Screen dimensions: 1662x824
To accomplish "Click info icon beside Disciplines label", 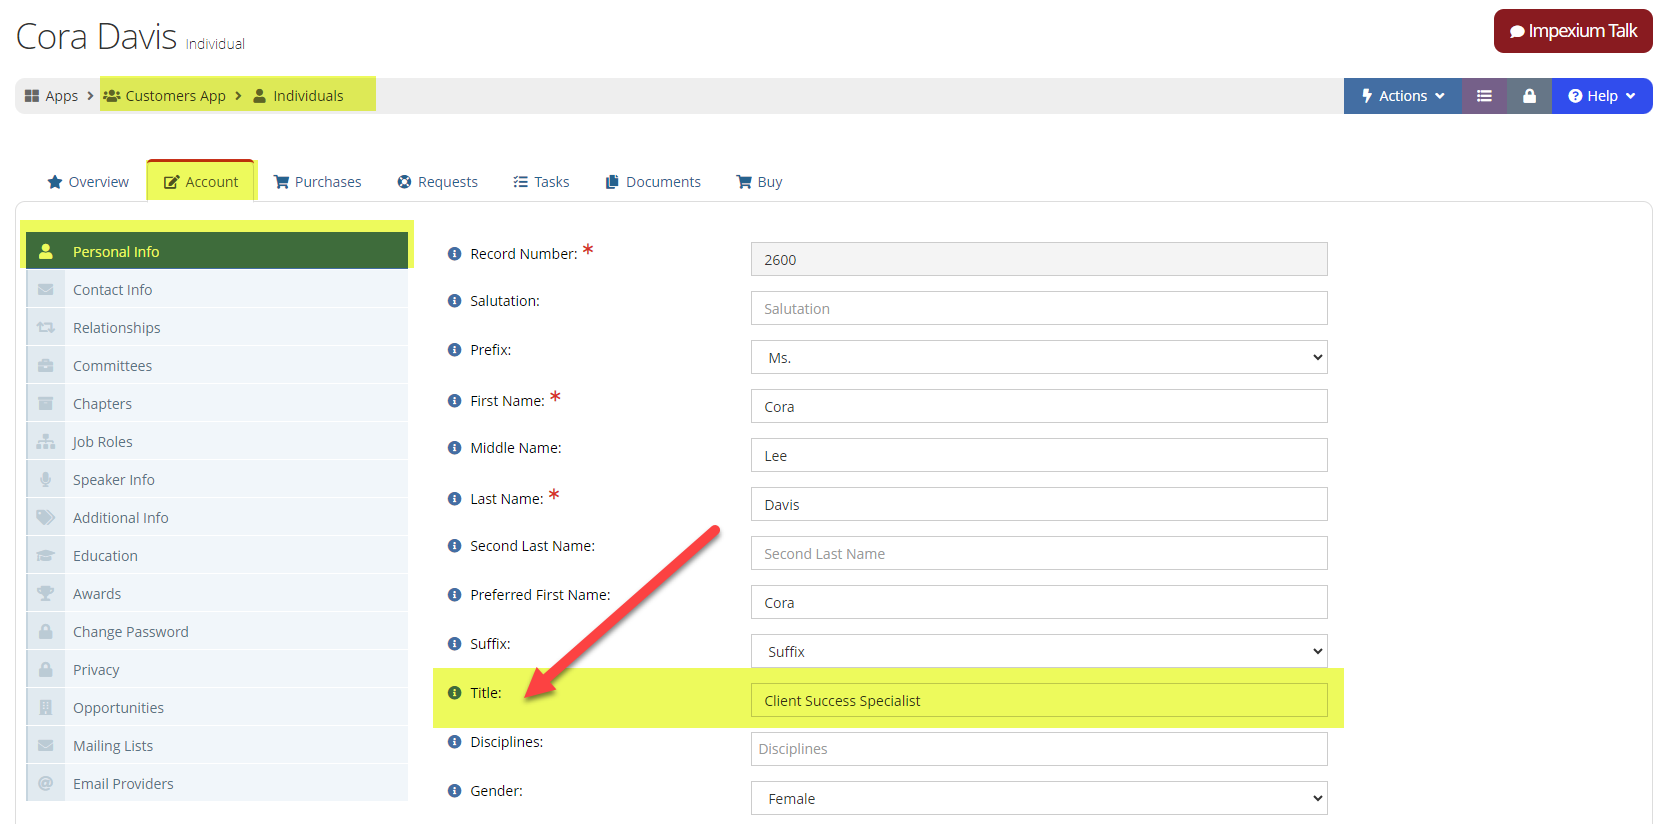I will click(x=454, y=742).
